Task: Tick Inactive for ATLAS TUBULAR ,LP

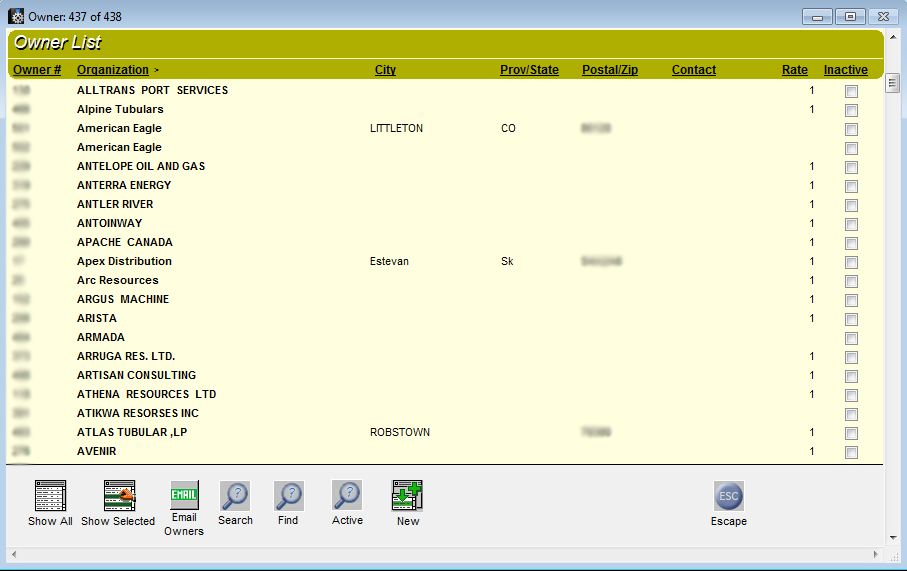Action: [851, 433]
